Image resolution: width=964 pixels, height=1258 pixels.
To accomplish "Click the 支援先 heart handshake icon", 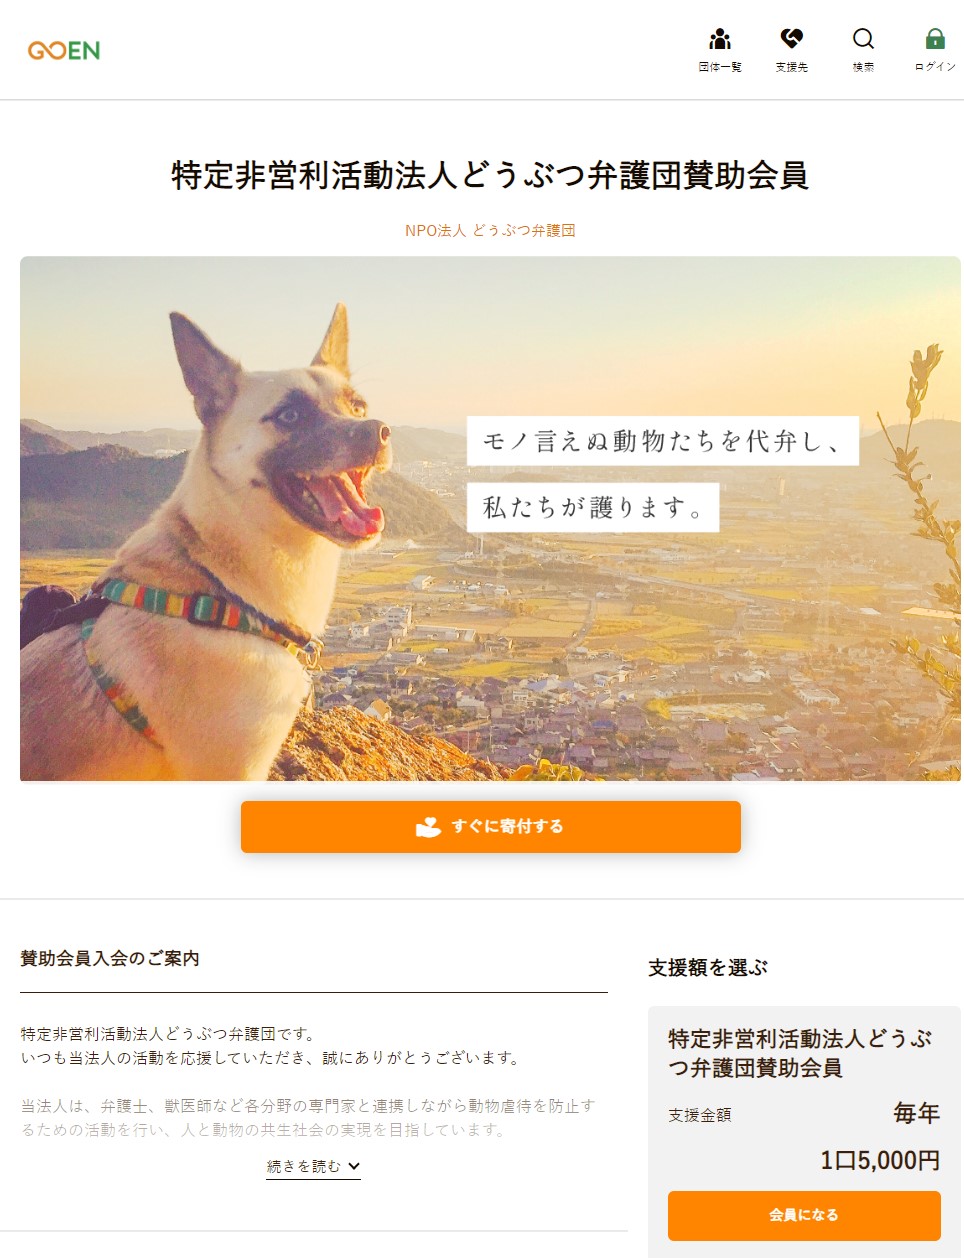I will click(792, 39).
